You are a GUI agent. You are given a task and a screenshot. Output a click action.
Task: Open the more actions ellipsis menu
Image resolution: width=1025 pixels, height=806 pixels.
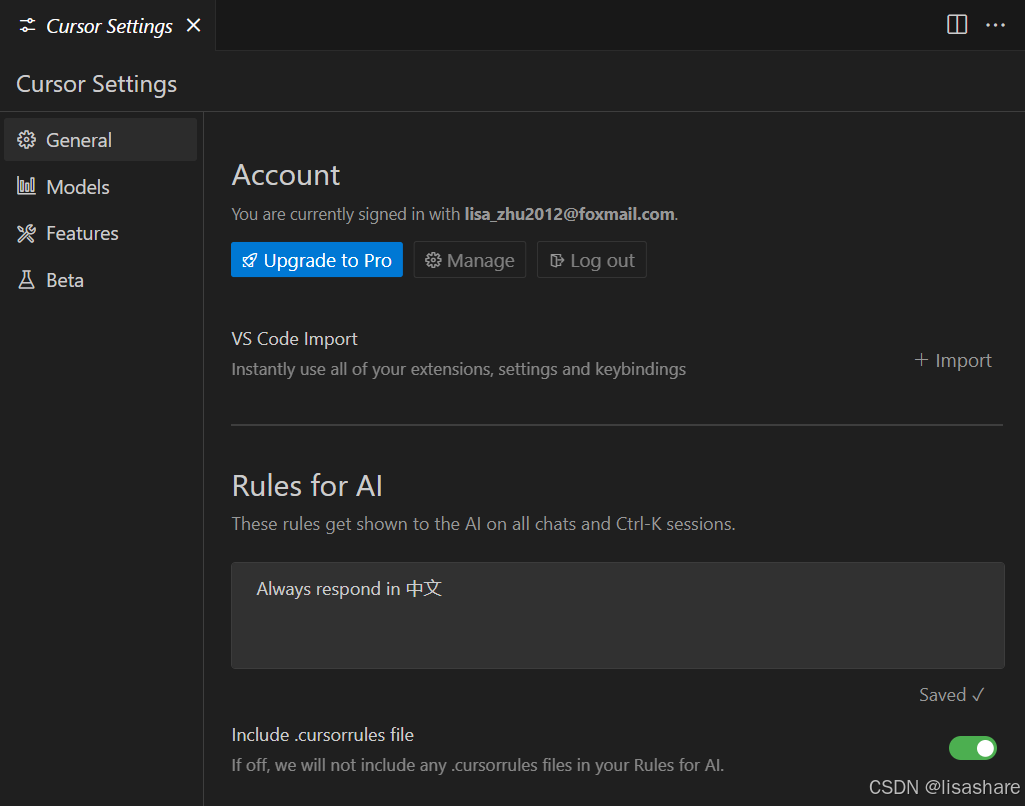tap(995, 25)
